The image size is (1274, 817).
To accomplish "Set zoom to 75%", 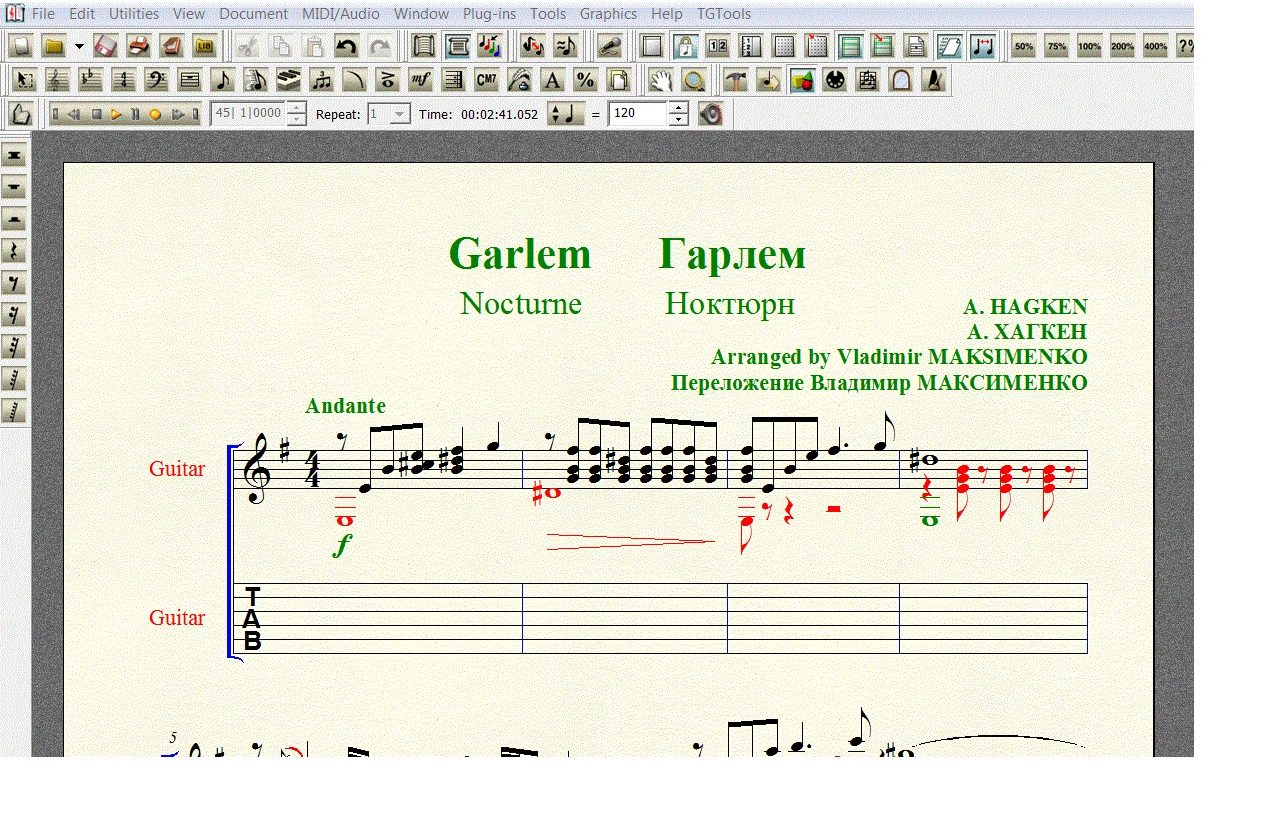I will click(x=1056, y=46).
